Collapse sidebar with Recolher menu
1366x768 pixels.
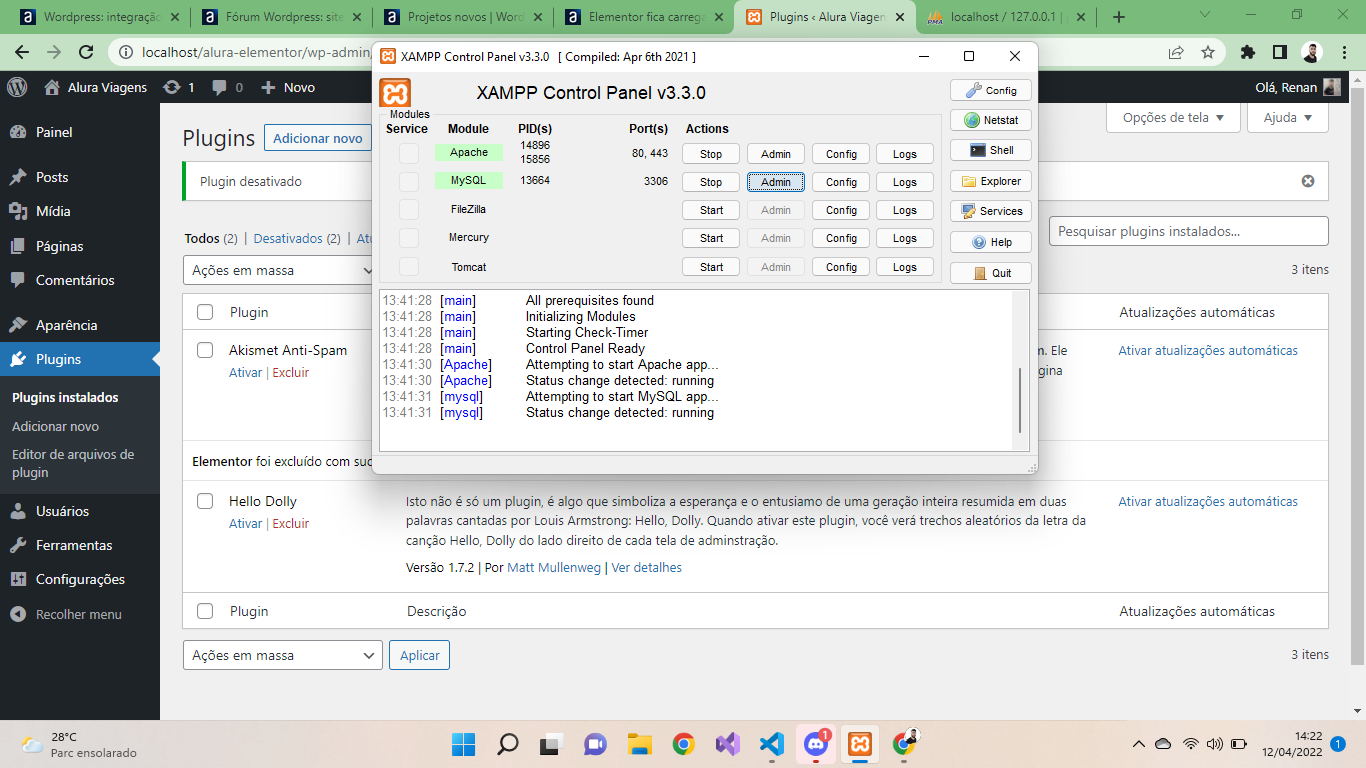click(x=65, y=614)
